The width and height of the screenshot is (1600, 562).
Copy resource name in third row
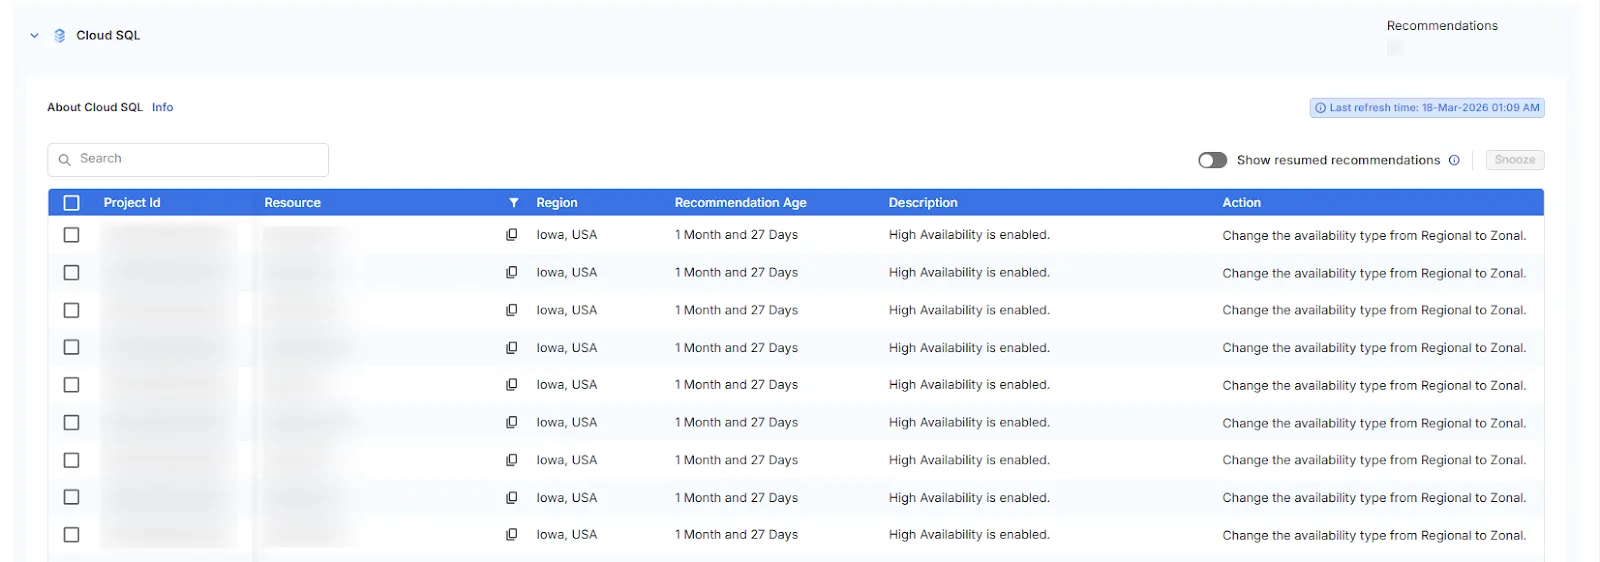click(x=512, y=310)
